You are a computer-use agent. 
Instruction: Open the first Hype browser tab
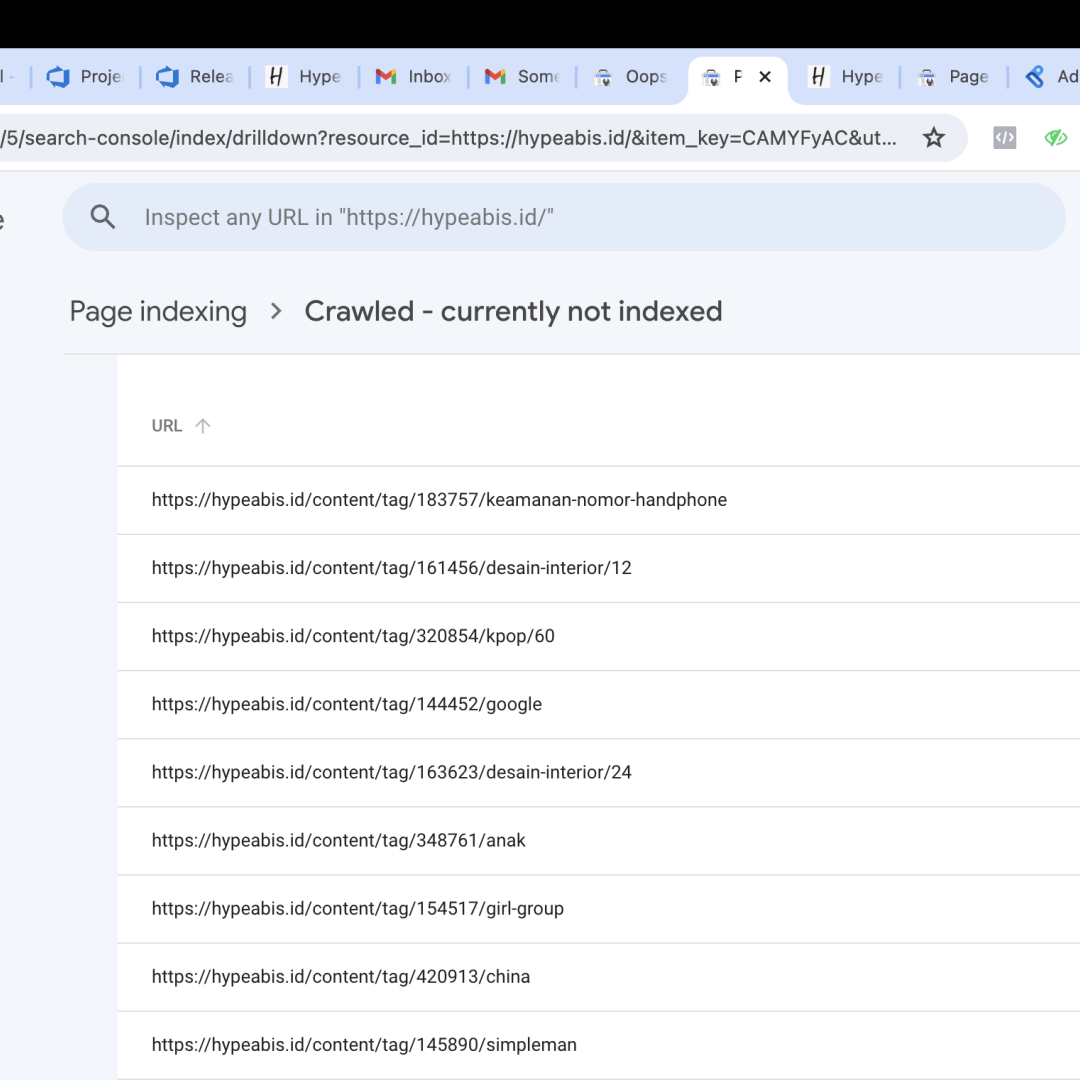303,76
